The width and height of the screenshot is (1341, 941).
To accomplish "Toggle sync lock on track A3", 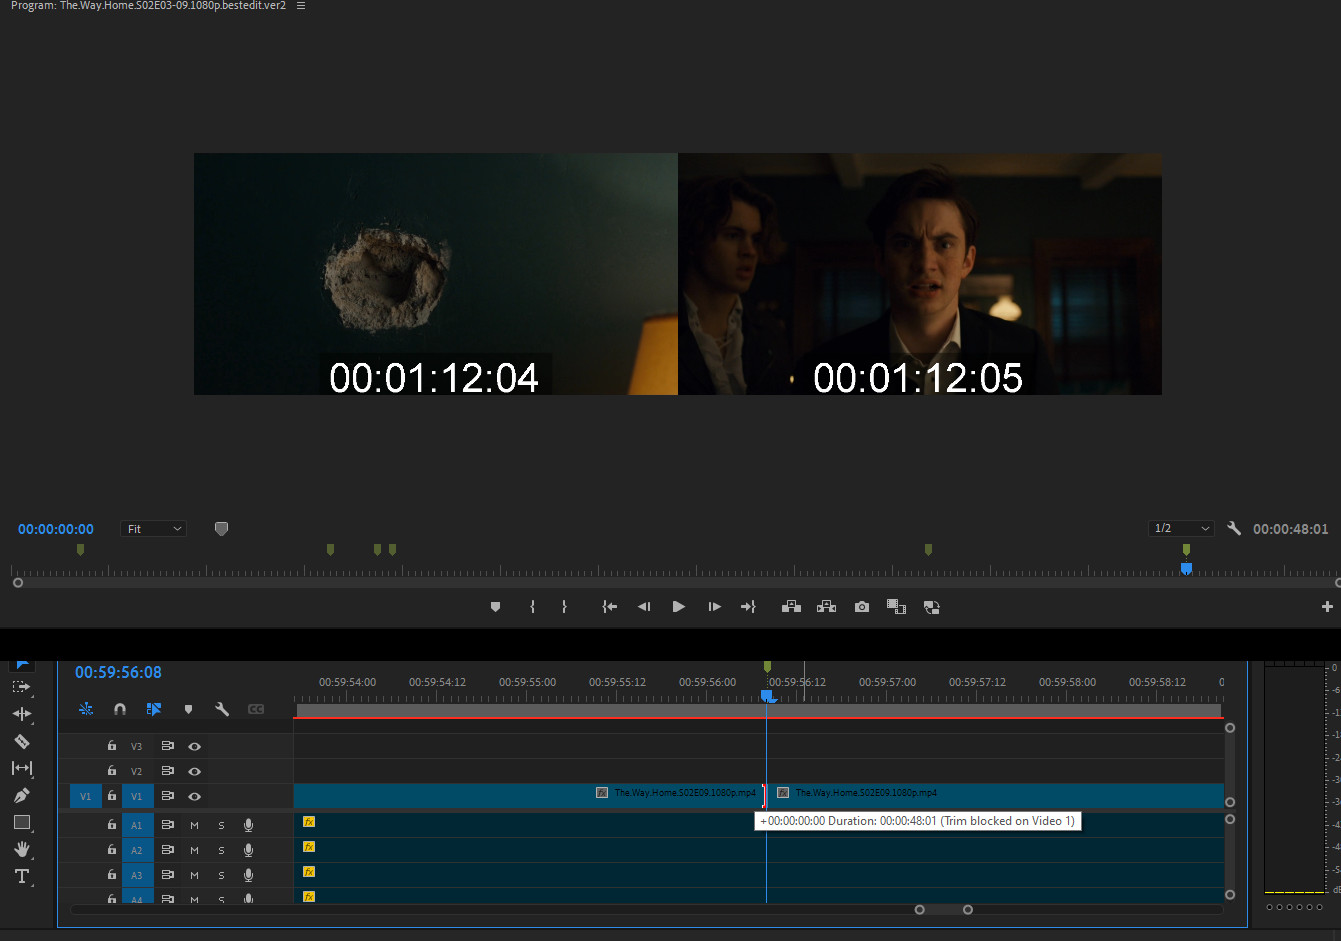I will click(167, 875).
